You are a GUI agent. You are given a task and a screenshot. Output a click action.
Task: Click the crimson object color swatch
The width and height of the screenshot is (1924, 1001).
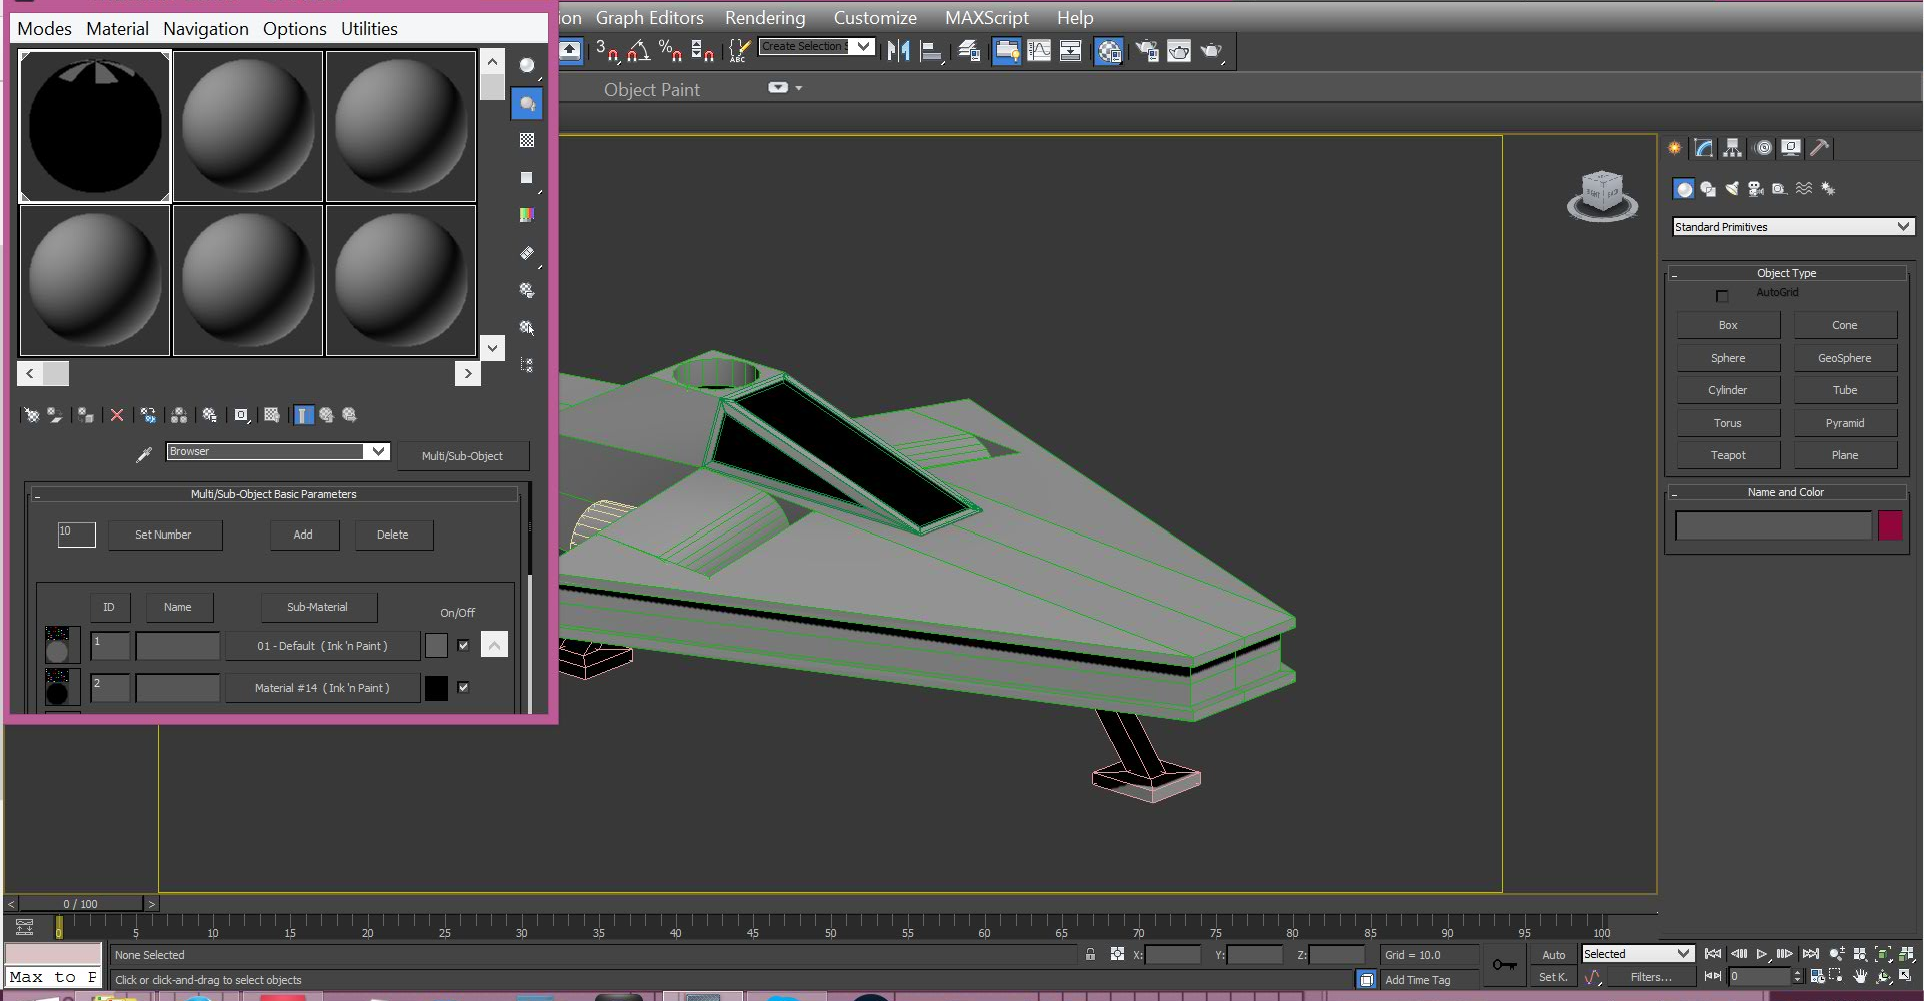pyautogui.click(x=1890, y=526)
